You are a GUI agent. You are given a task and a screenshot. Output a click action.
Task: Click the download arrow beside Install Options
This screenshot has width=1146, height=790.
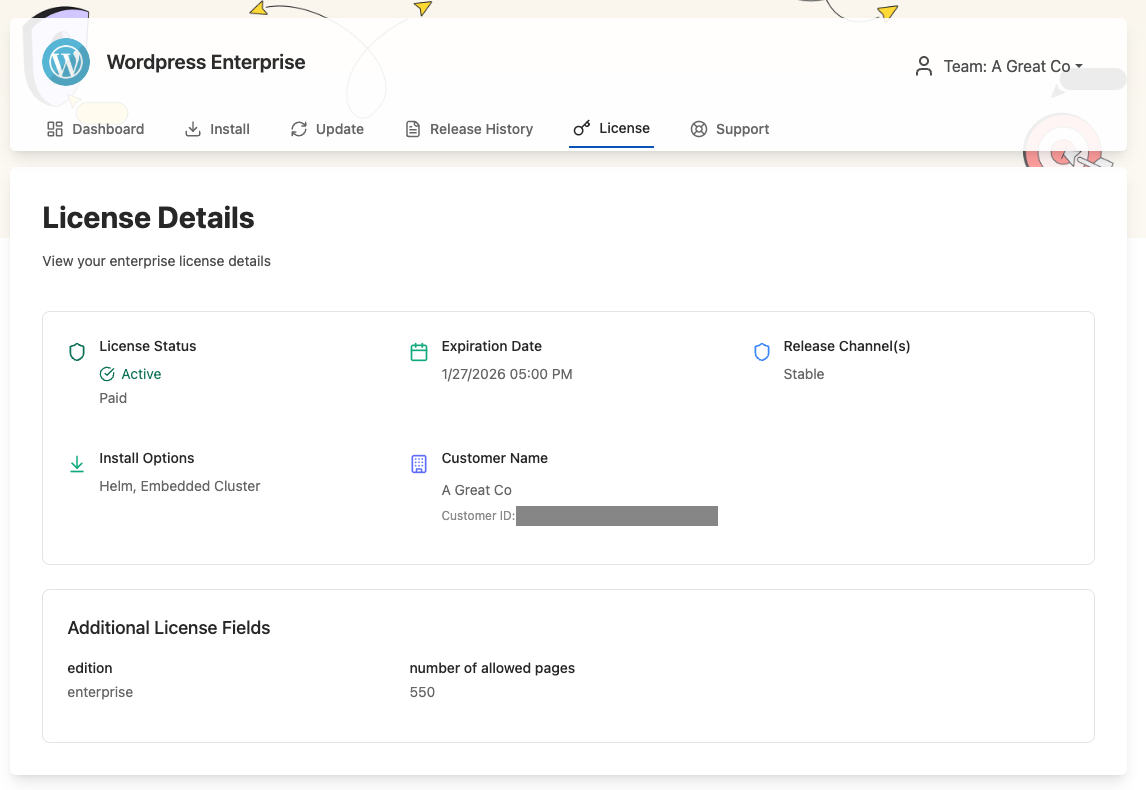pyautogui.click(x=77, y=463)
